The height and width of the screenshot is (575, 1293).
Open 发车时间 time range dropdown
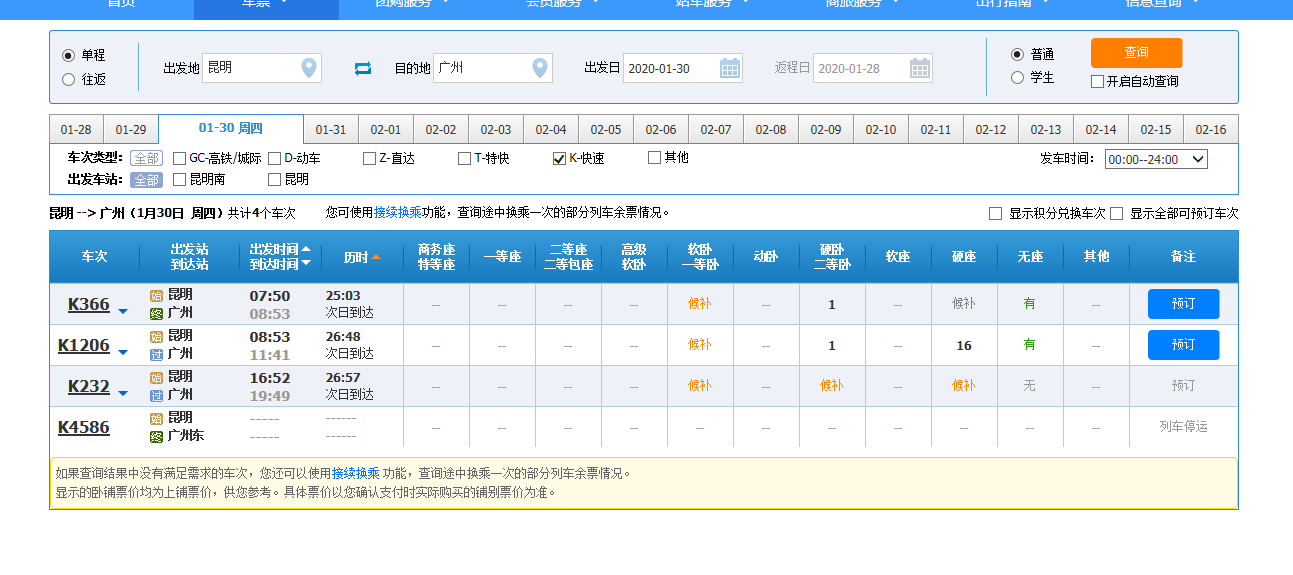click(1156, 159)
